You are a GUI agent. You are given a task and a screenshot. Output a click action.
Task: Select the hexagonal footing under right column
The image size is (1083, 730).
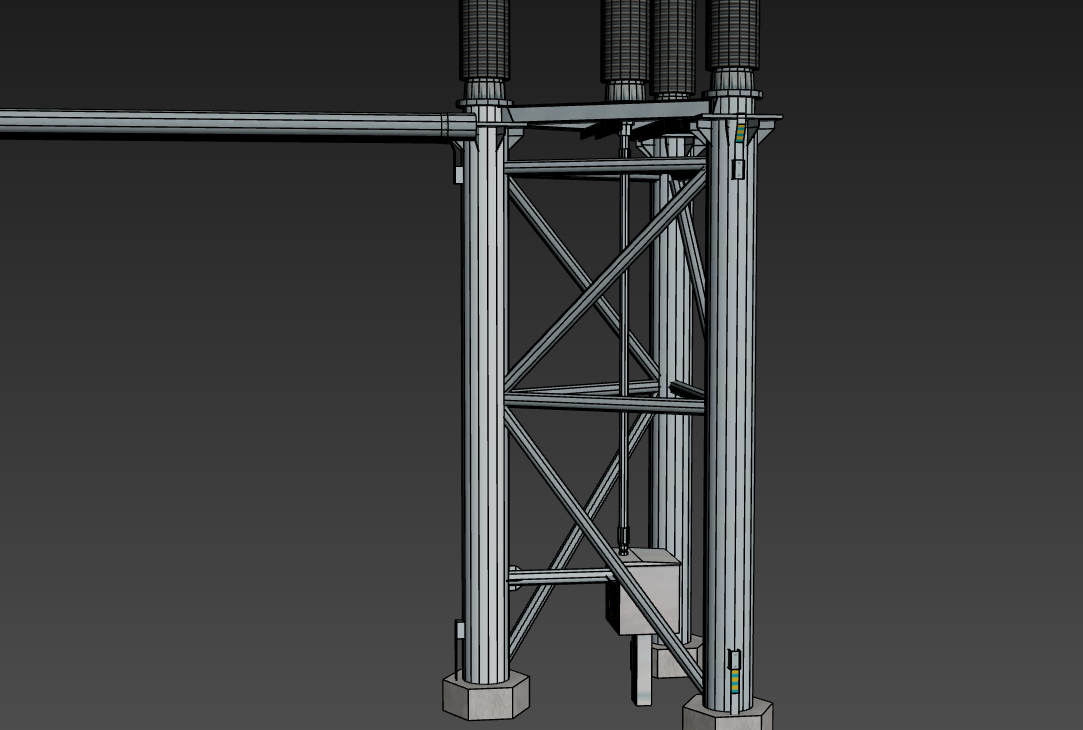727,716
